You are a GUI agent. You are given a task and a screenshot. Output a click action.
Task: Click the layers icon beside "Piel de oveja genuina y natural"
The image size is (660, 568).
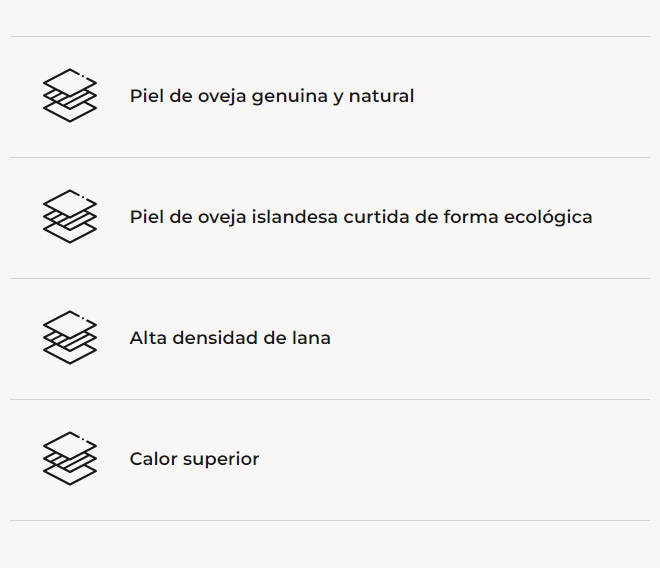coord(70,96)
